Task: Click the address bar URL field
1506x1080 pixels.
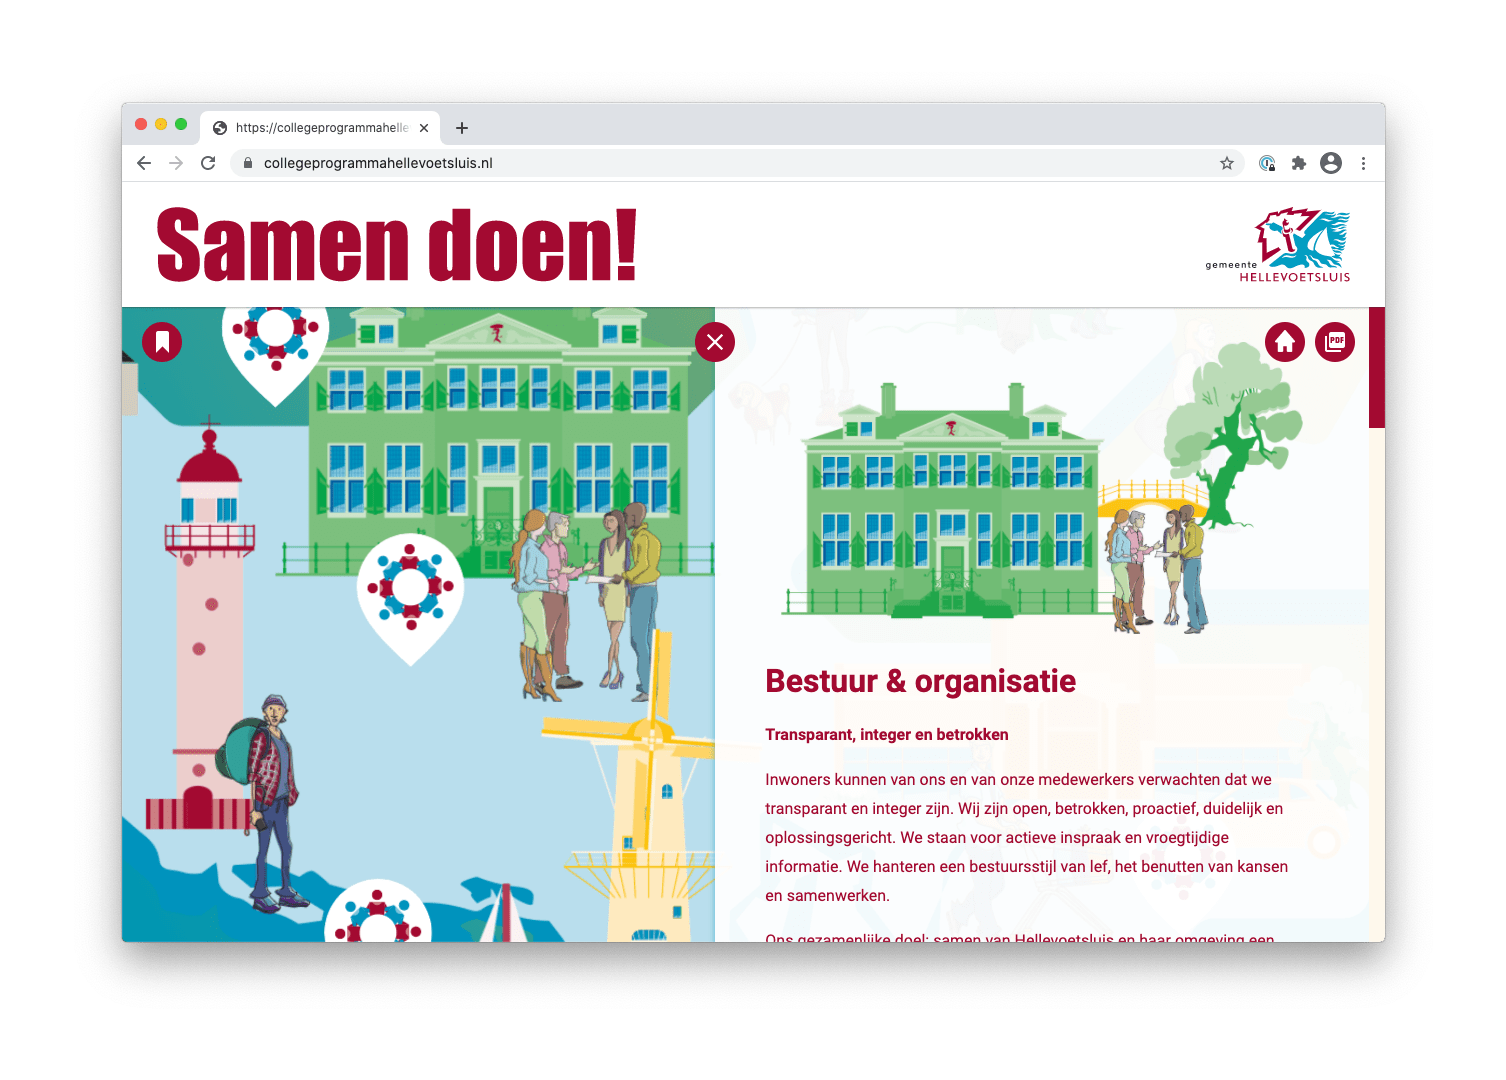Action: (x=738, y=163)
